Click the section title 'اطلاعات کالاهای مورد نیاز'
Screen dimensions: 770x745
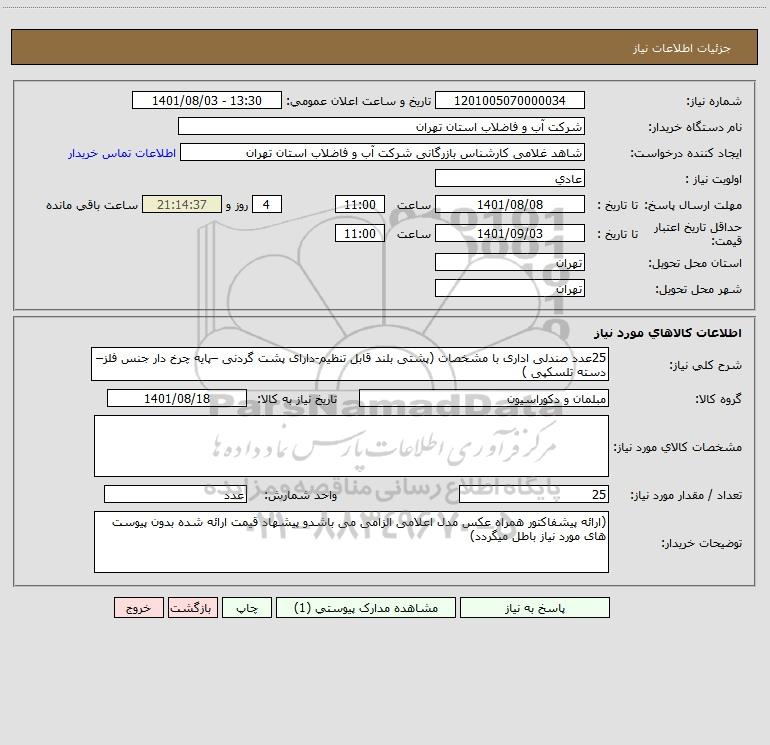tap(668, 333)
